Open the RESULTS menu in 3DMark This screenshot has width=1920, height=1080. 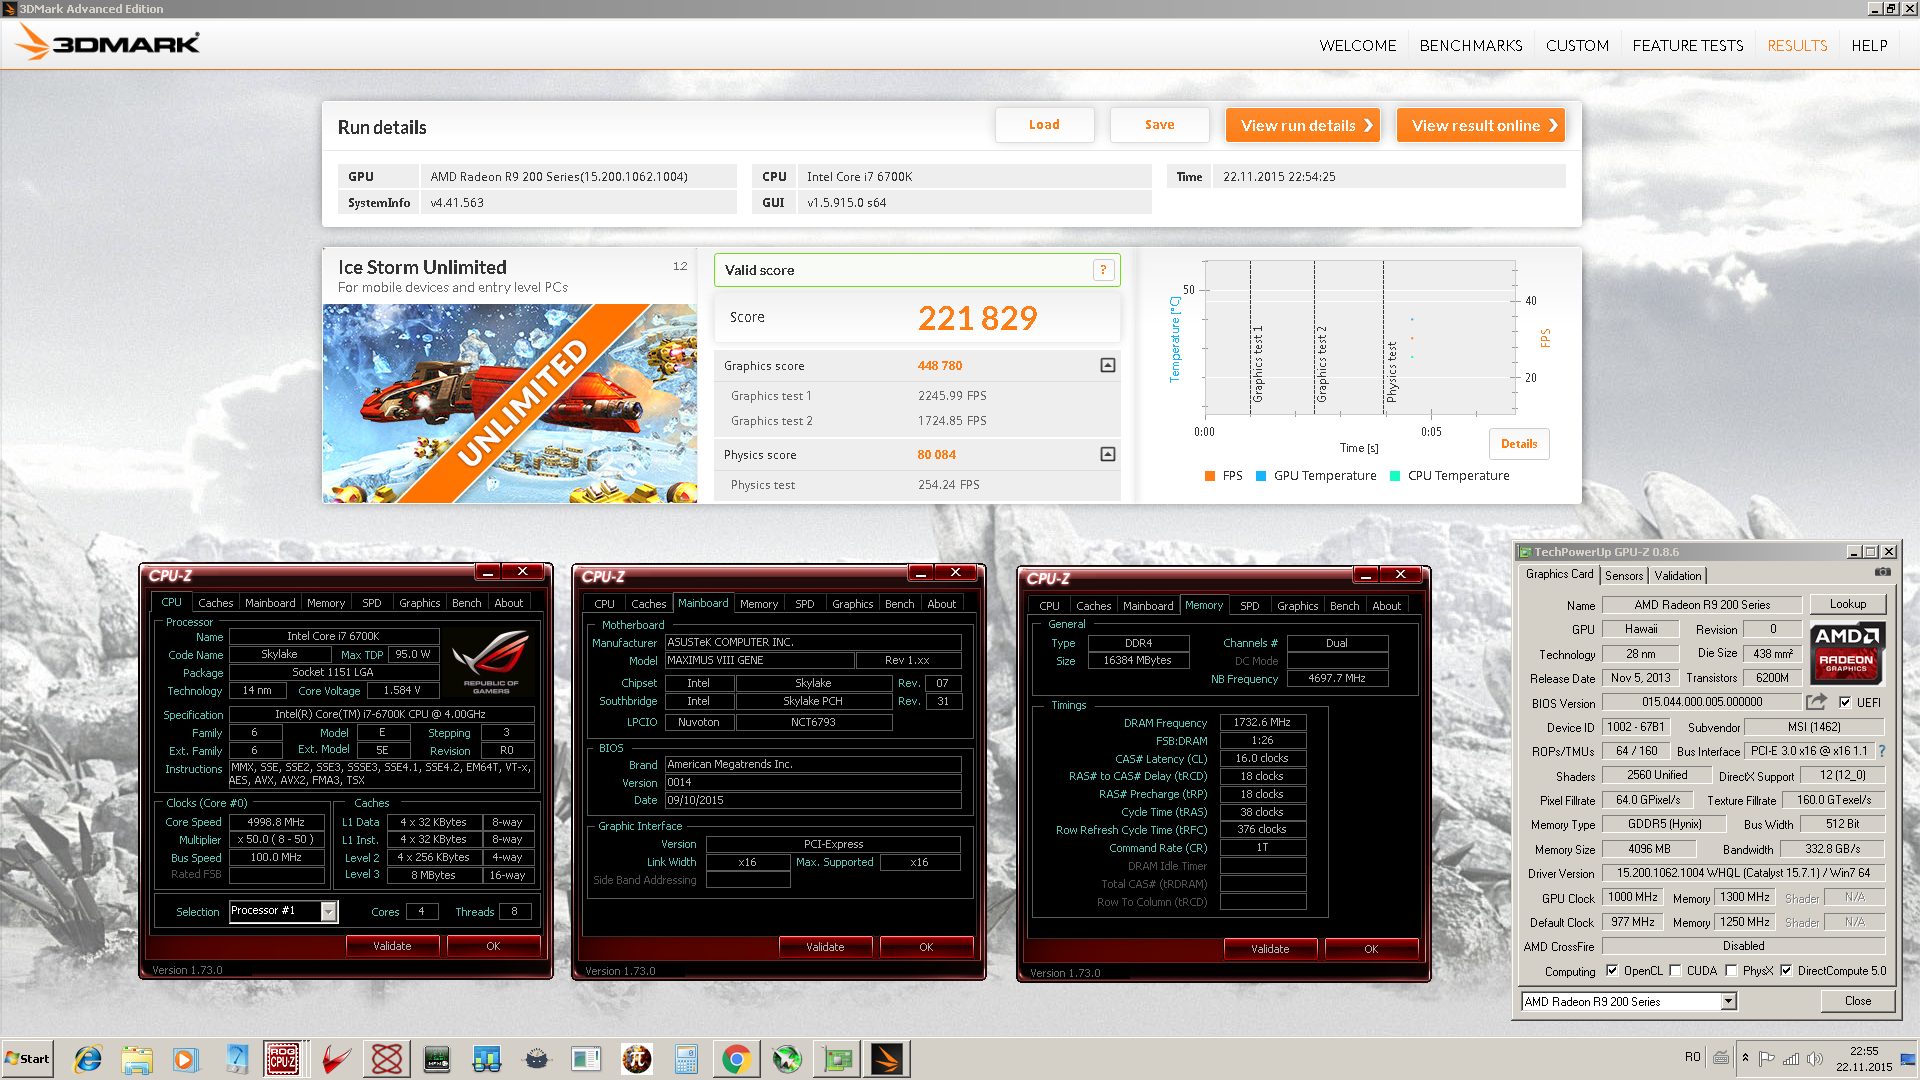[x=1797, y=46]
